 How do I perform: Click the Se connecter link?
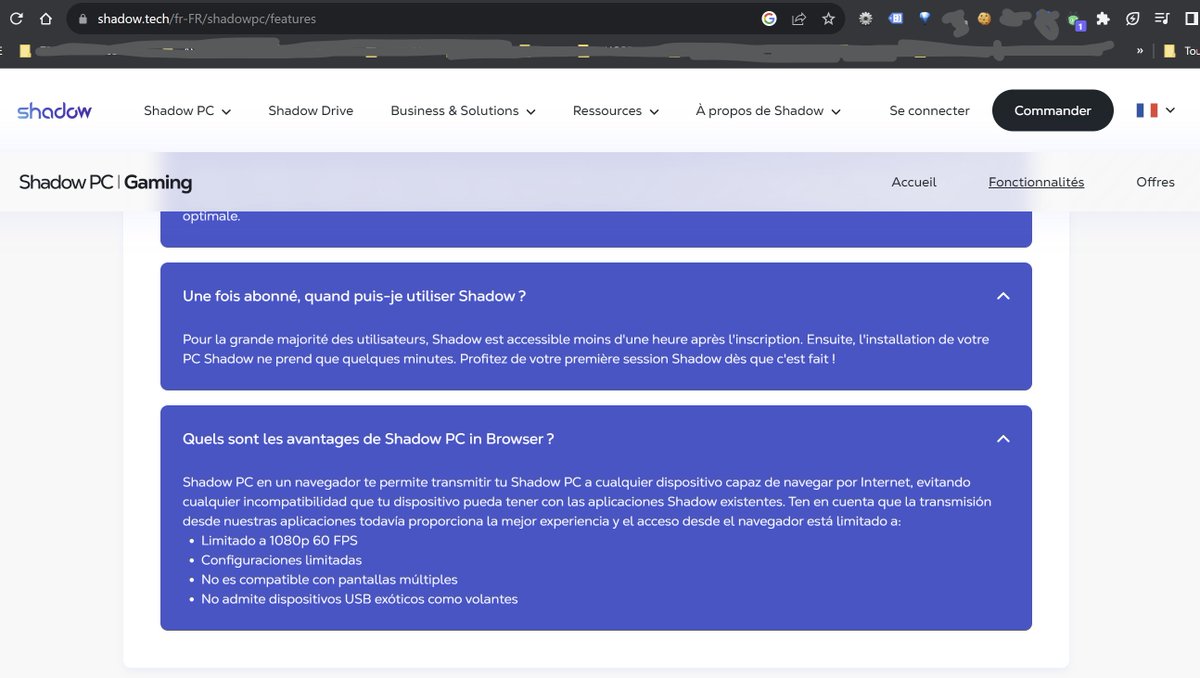click(929, 111)
